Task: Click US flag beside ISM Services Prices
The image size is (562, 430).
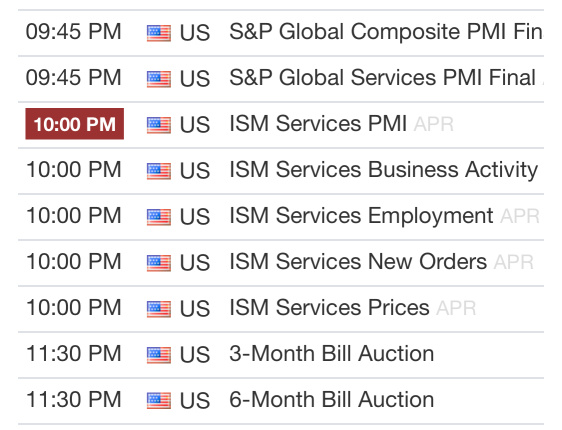Action: pyautogui.click(x=158, y=309)
